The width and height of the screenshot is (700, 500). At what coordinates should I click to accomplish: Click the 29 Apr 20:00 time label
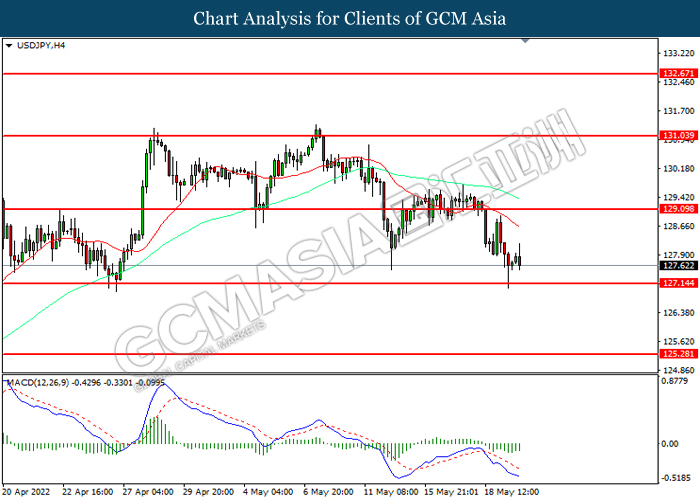(208, 492)
